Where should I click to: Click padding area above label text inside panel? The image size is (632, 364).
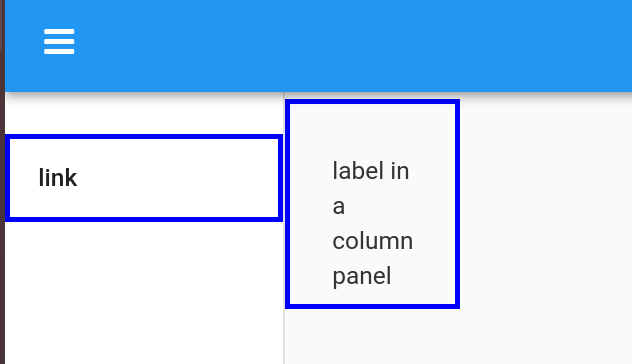point(372,131)
